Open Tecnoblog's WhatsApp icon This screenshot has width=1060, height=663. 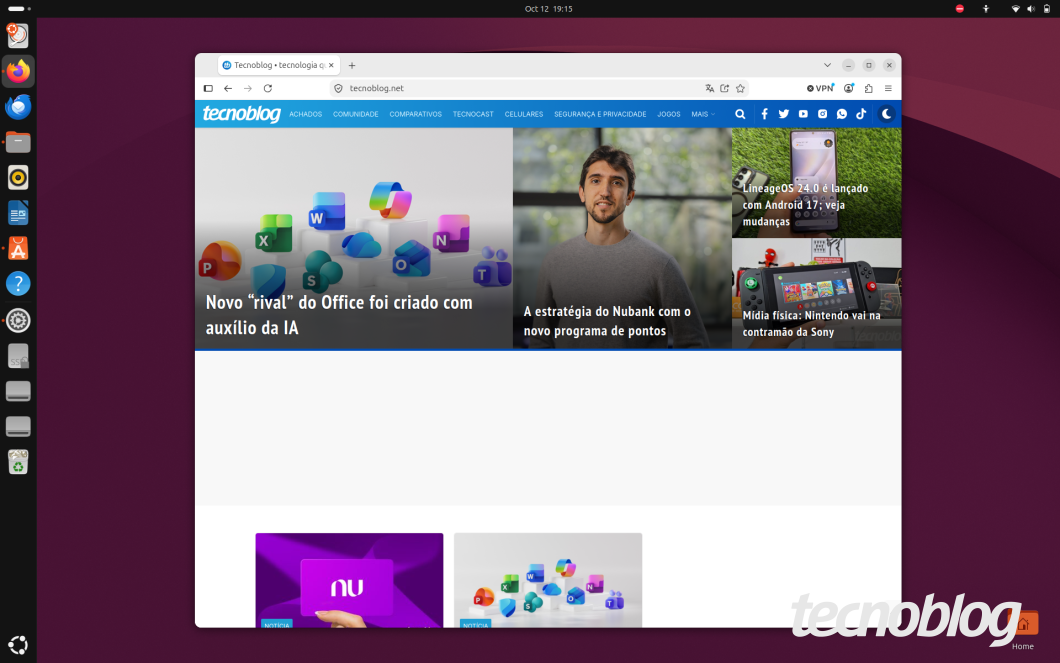tap(842, 114)
